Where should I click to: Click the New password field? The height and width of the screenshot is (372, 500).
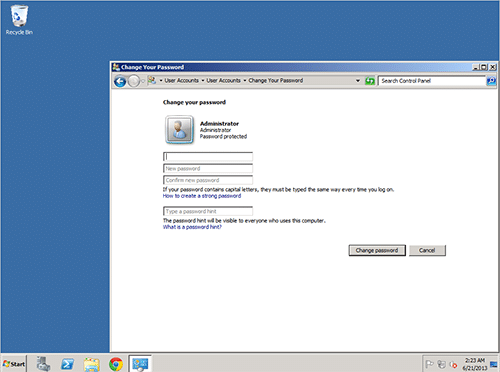[x=208, y=168]
